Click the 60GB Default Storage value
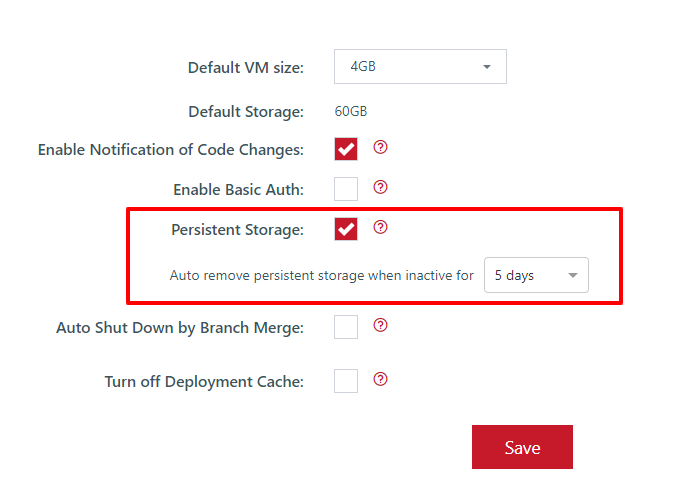The width and height of the screenshot is (690, 495). click(x=351, y=111)
